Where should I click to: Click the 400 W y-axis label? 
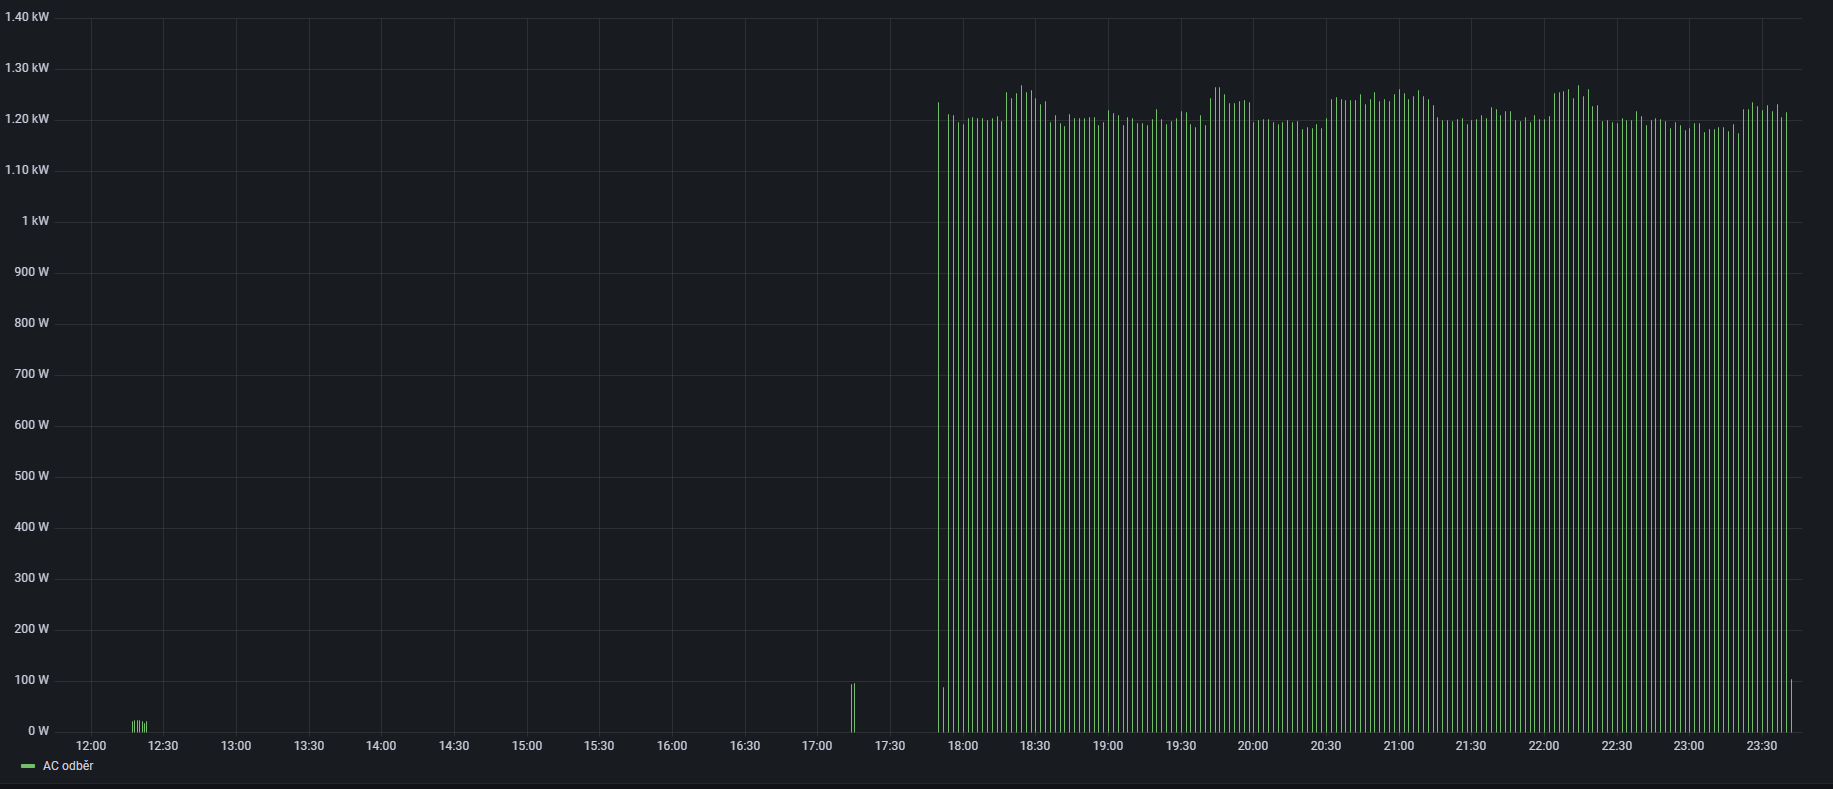tap(32, 528)
